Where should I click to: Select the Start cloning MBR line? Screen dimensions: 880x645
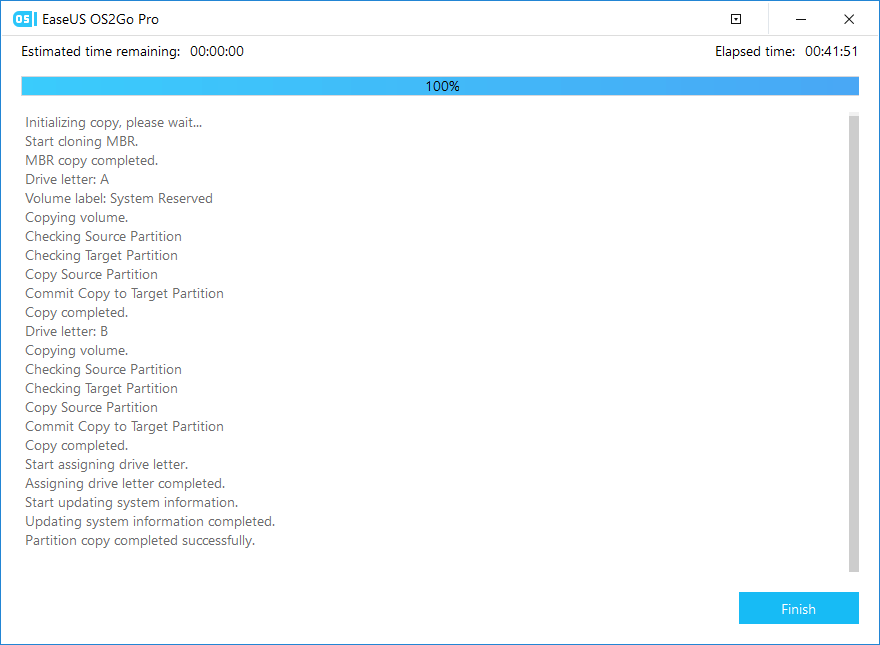pos(81,141)
